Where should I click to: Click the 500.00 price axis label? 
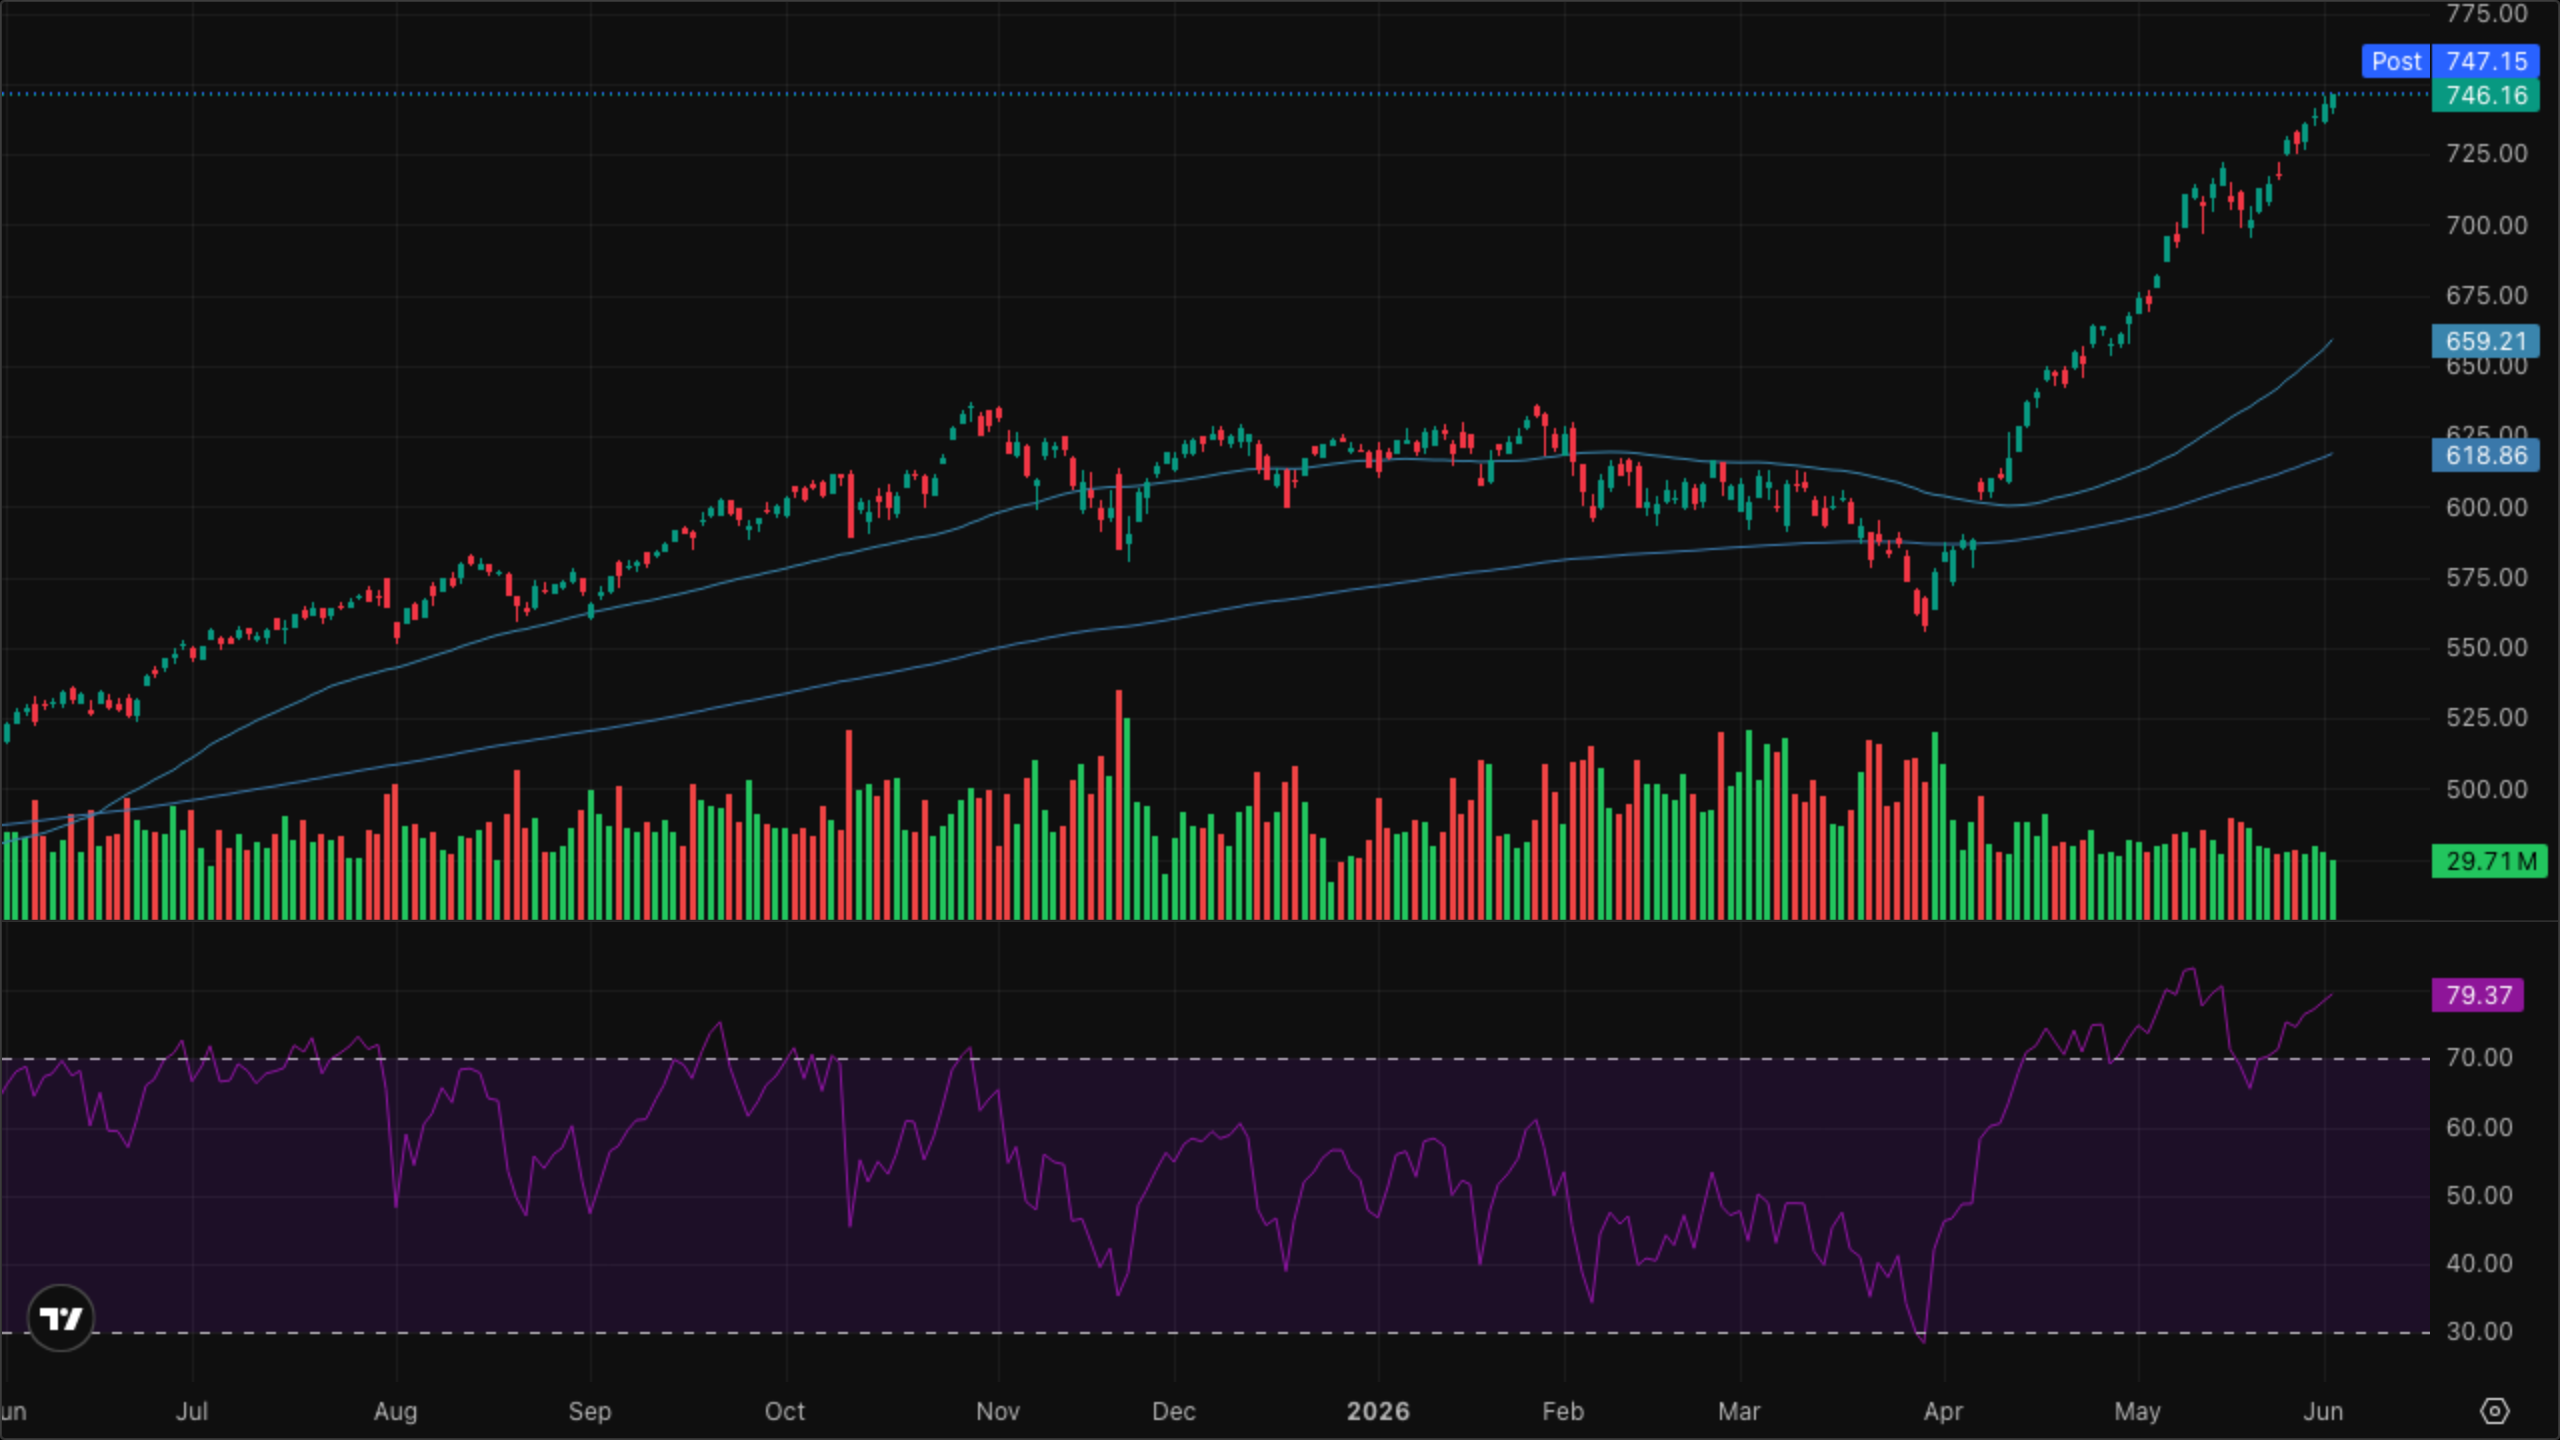[x=2487, y=789]
